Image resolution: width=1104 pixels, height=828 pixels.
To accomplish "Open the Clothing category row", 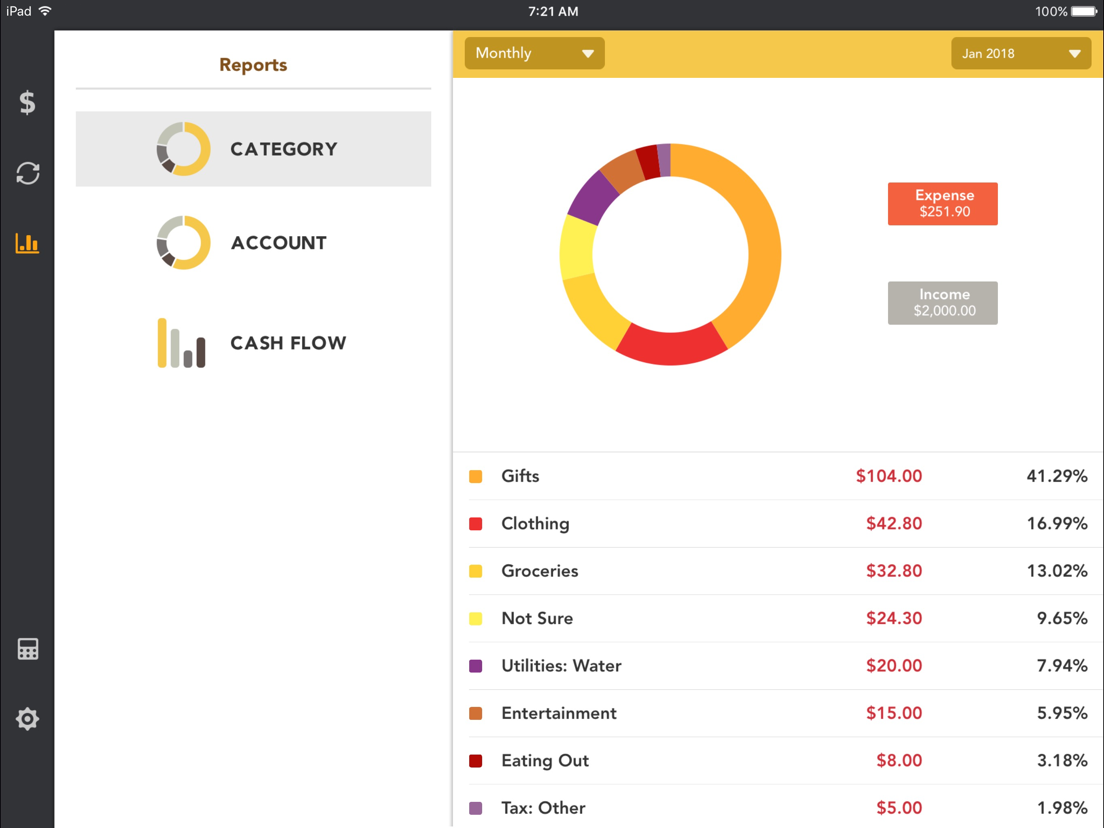I will pos(778,524).
